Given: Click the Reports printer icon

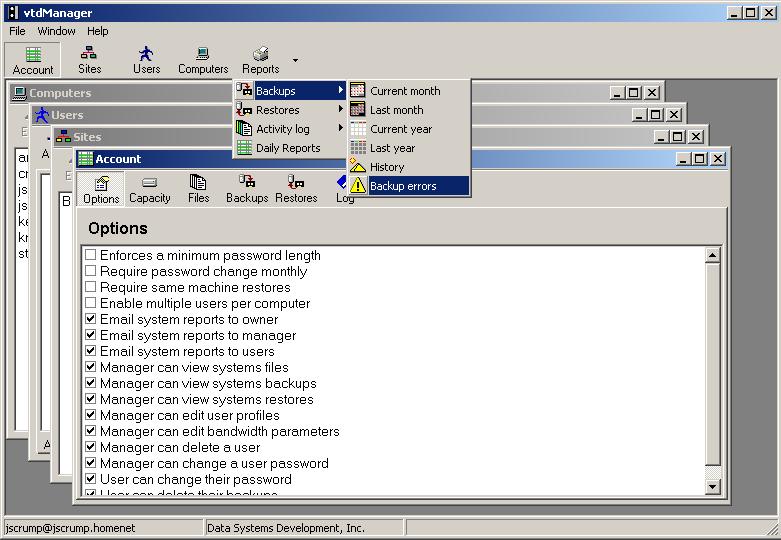Looking at the screenshot, I should 260,54.
